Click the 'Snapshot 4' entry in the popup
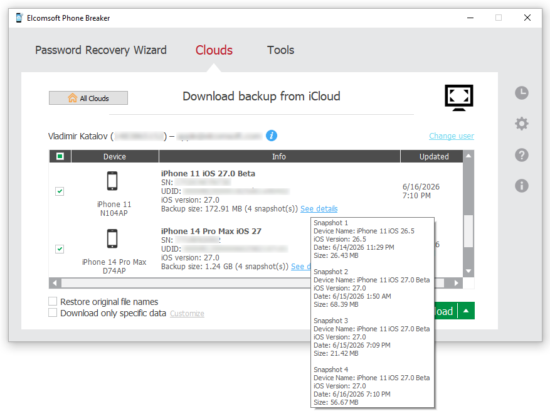 click(331, 370)
